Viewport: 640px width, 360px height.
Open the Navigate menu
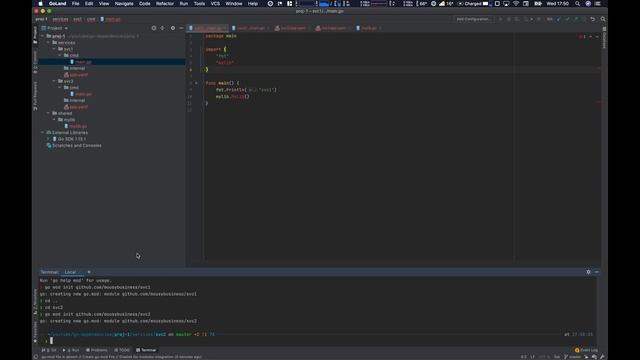(x=124, y=4)
